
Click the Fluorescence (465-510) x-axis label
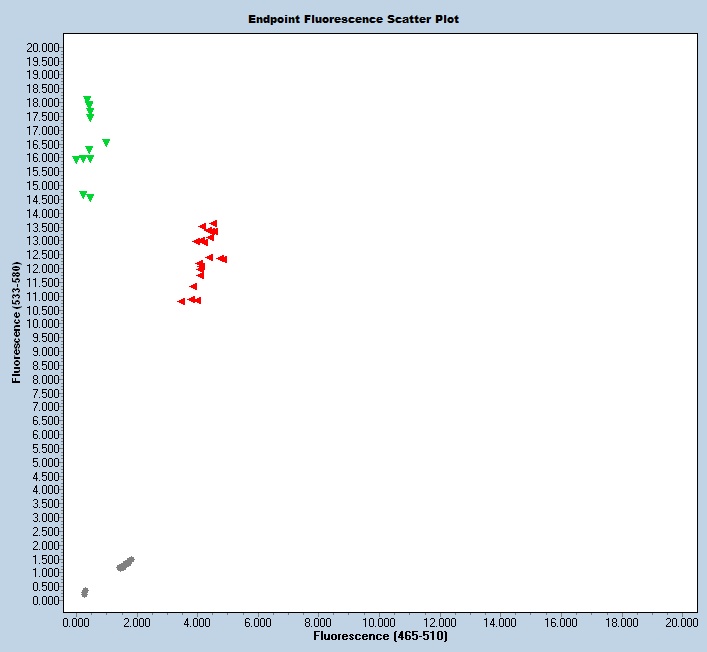380,636
